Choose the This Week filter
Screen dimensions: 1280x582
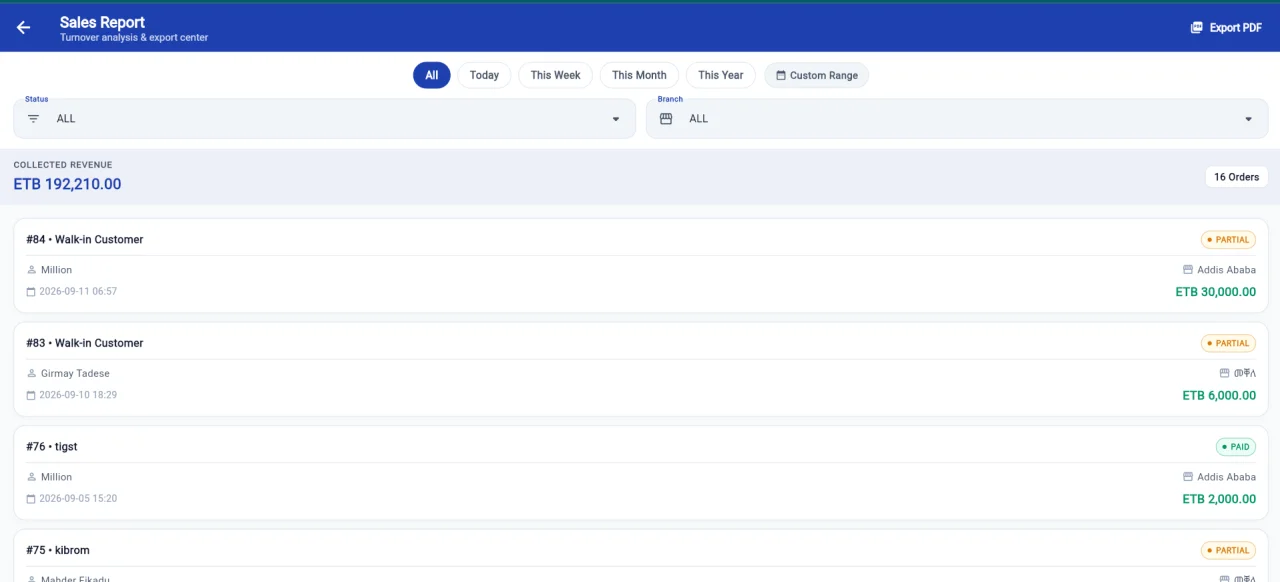coord(555,75)
